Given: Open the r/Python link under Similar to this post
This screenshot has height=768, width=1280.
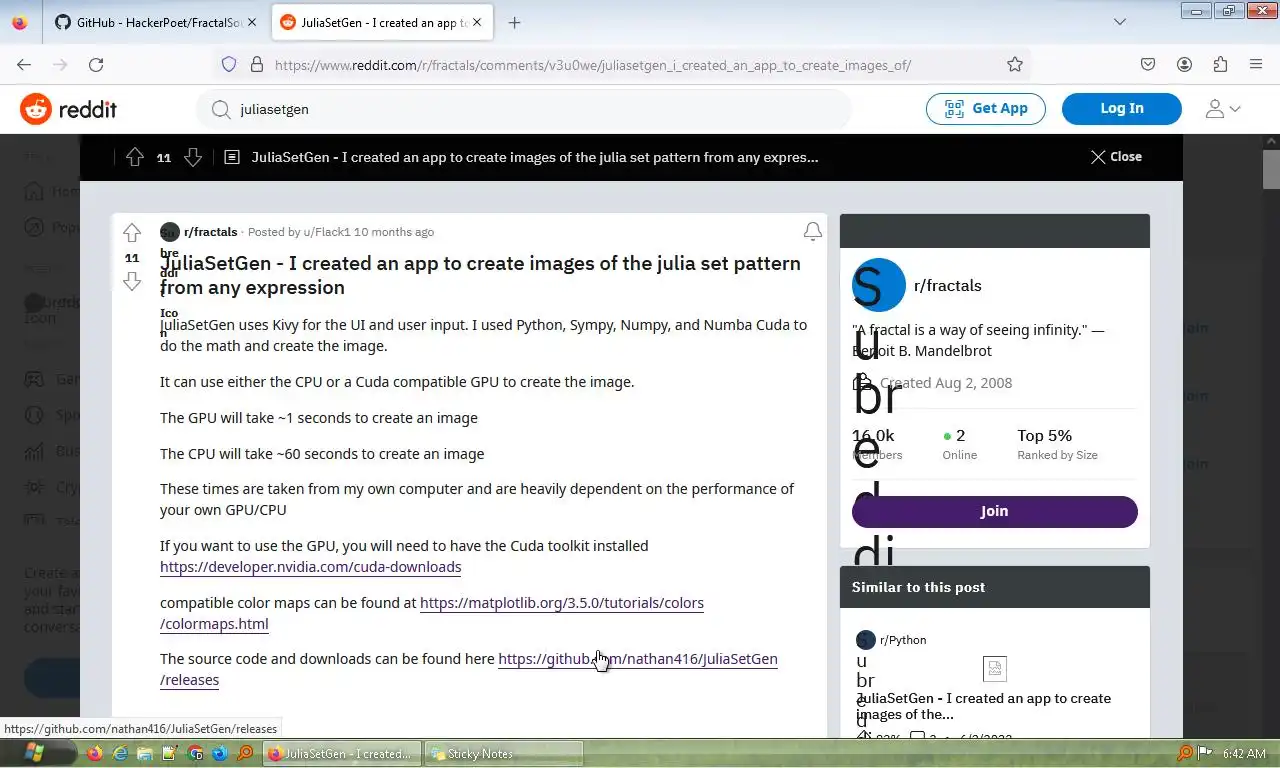Looking at the screenshot, I should click(903, 640).
